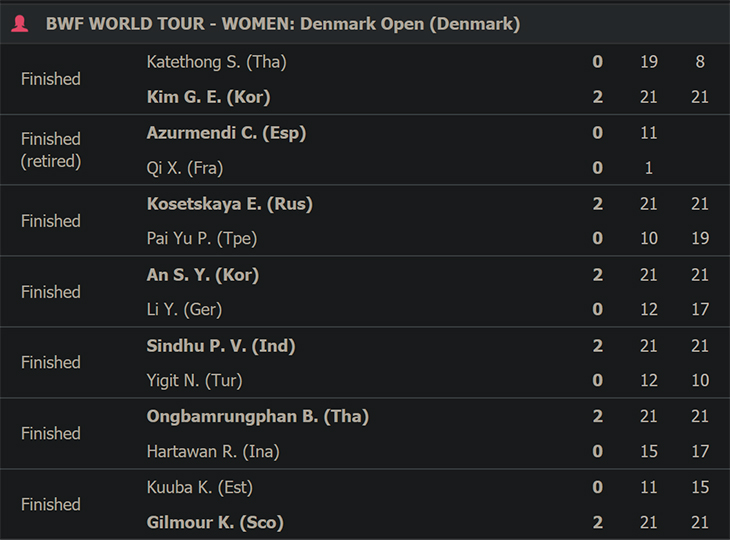This screenshot has width=730, height=540.
Task: Click Sindhu's sets won score 2
Action: pos(598,346)
